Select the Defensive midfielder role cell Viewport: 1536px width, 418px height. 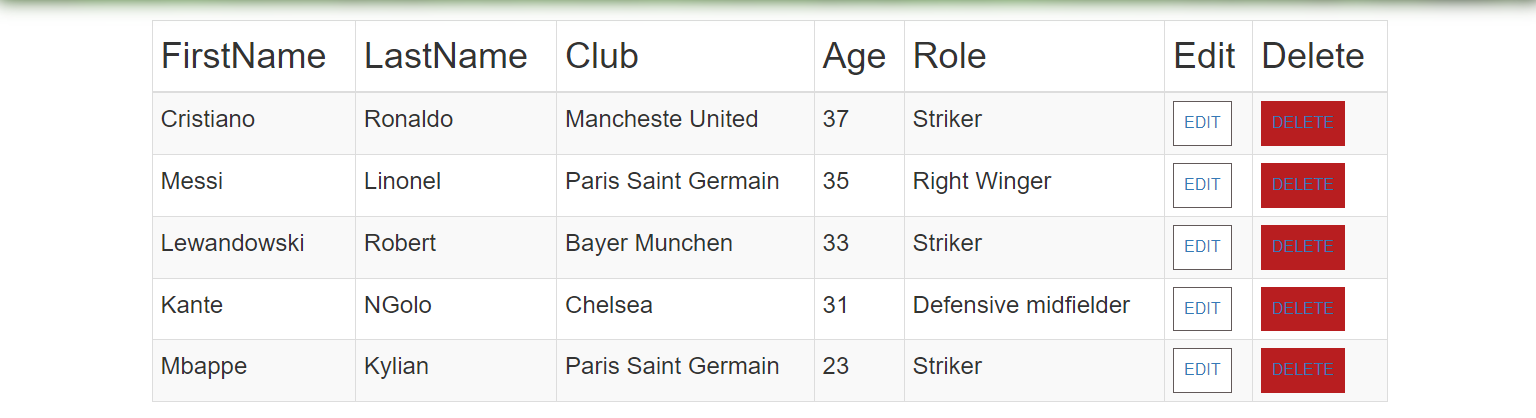pyautogui.click(x=1021, y=305)
